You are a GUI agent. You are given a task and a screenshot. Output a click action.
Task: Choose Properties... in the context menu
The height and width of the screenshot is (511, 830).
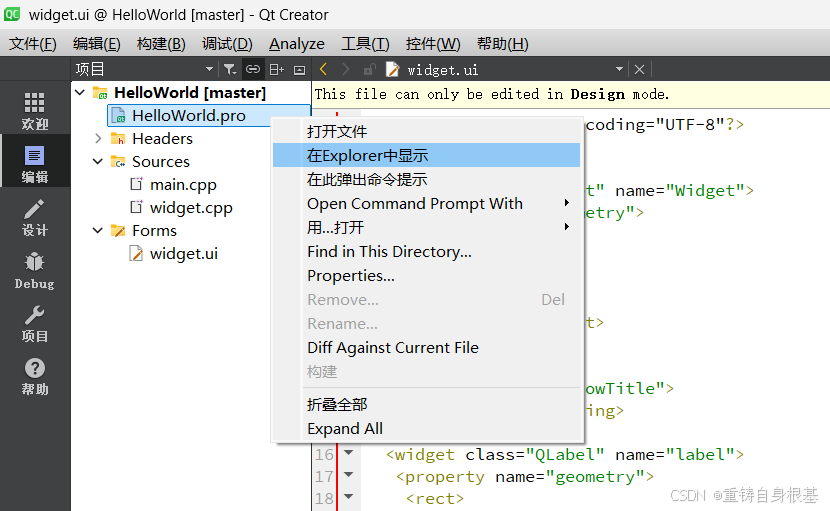click(x=427, y=275)
